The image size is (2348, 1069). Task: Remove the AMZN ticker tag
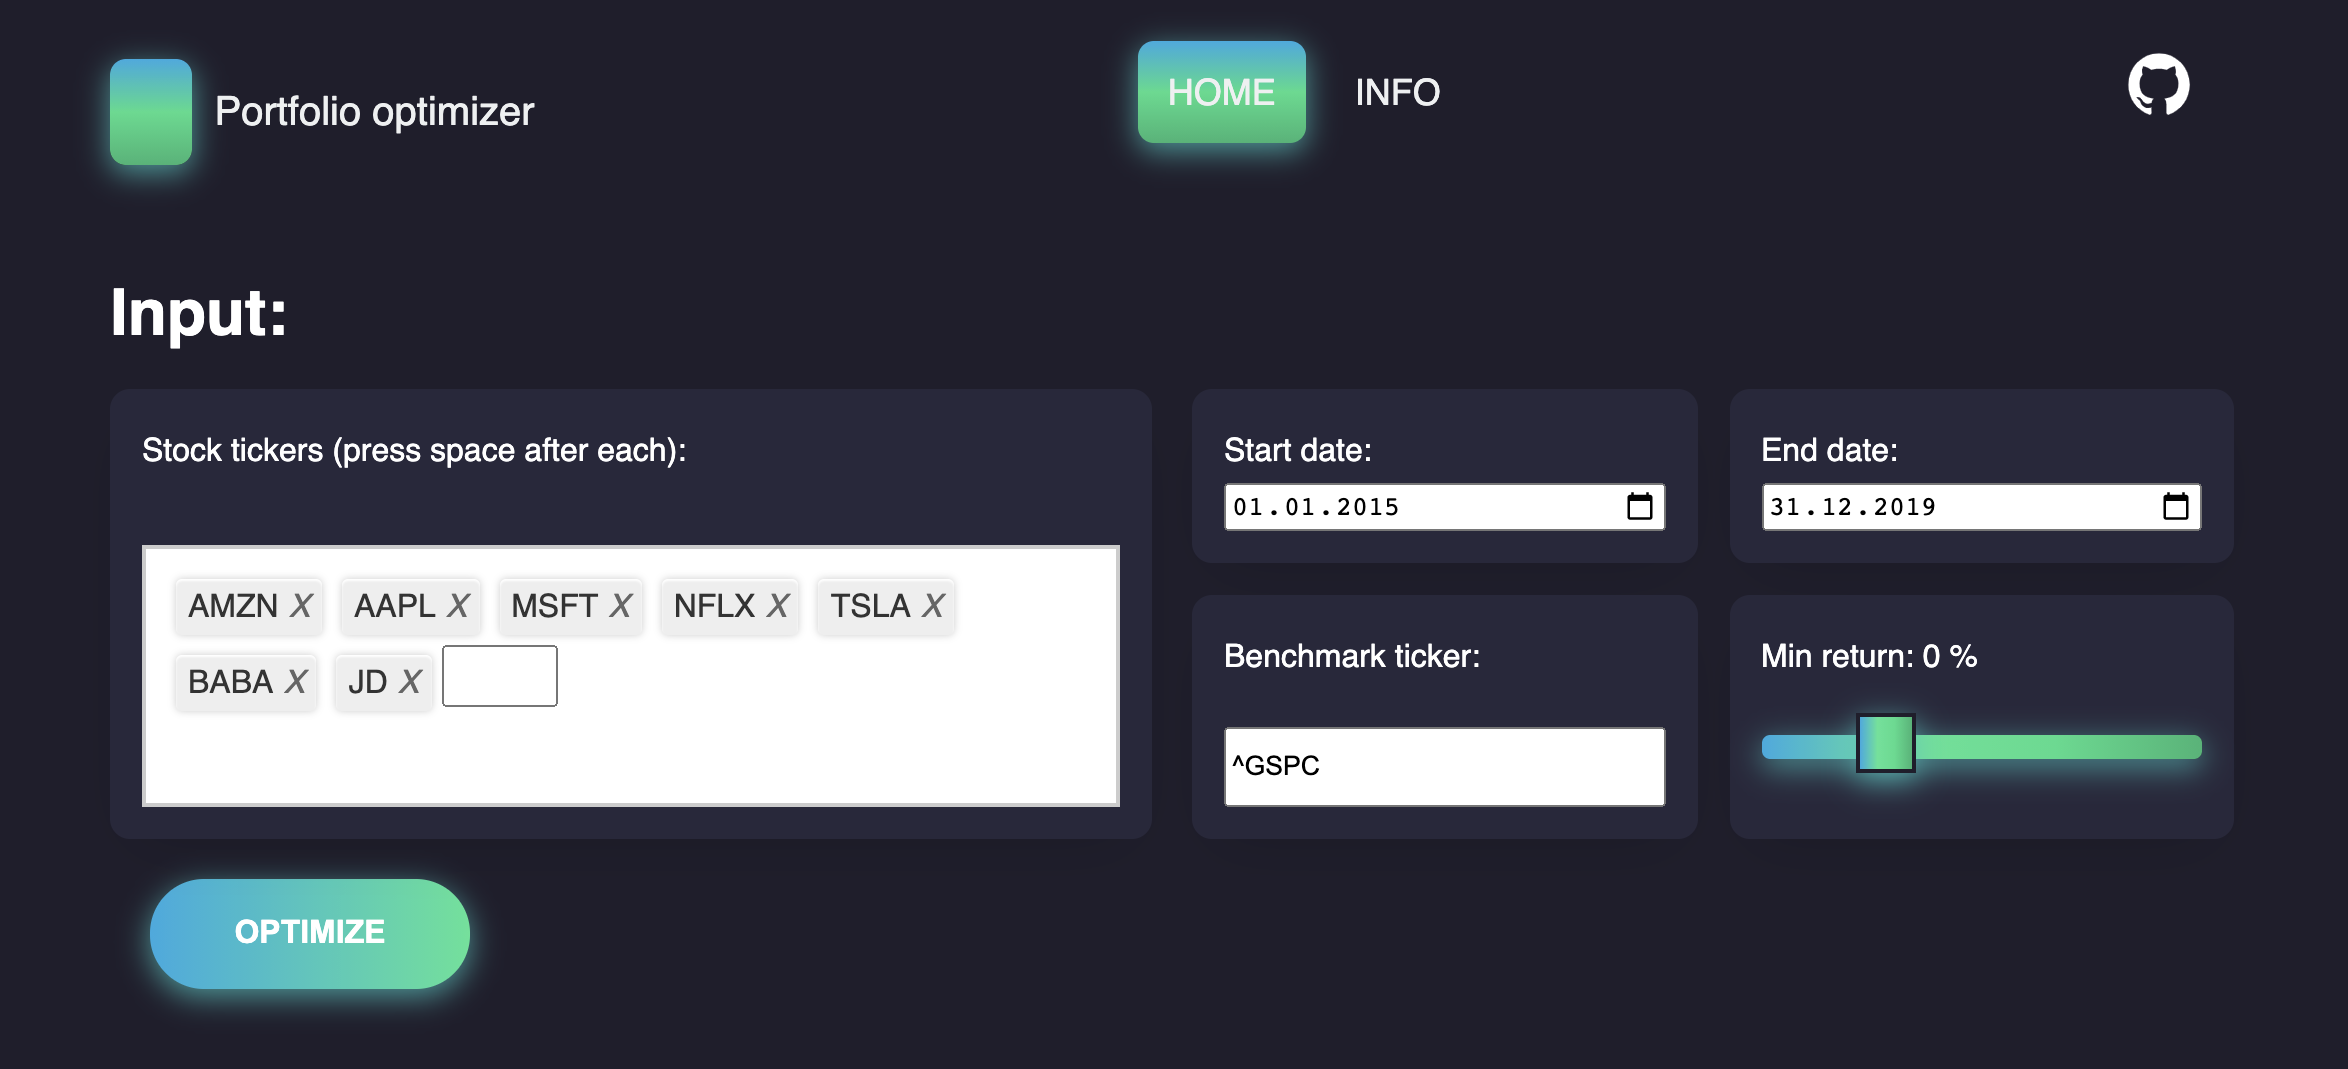point(301,606)
